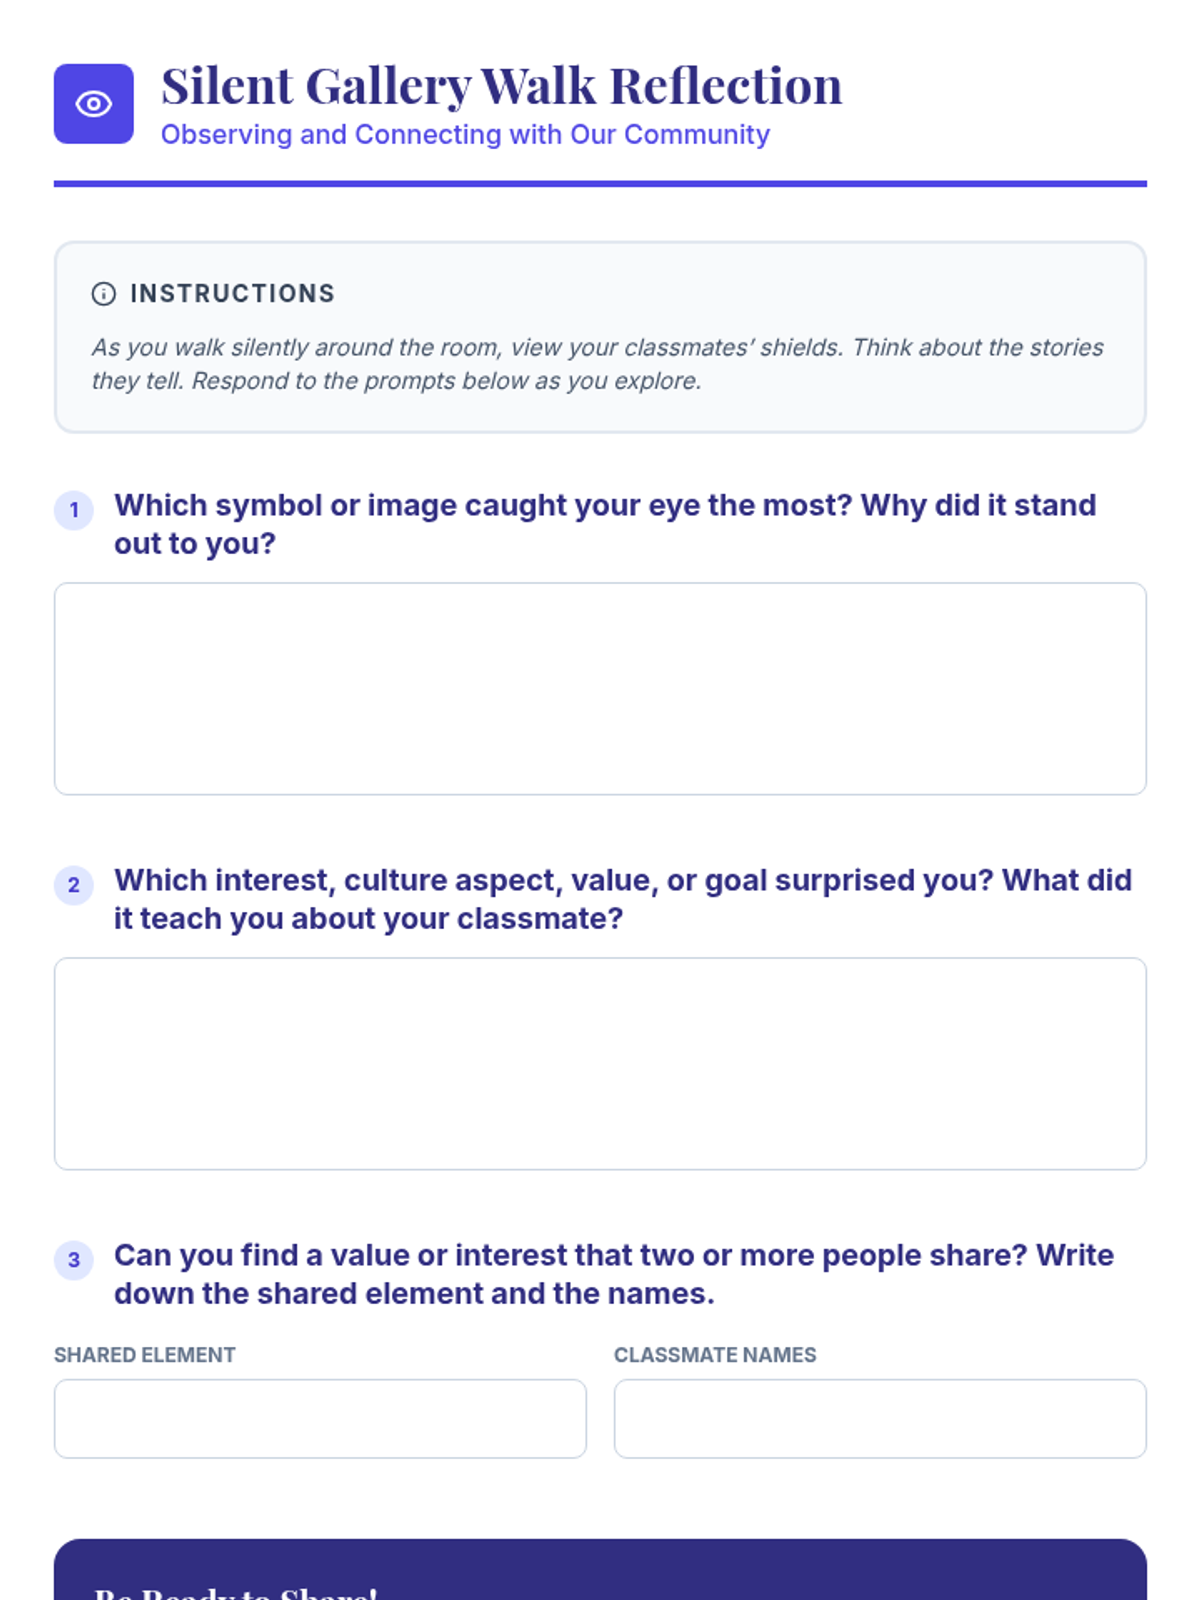Click the INSTRUCTIONS heading
The height and width of the screenshot is (1600, 1200).
pyautogui.click(x=232, y=293)
